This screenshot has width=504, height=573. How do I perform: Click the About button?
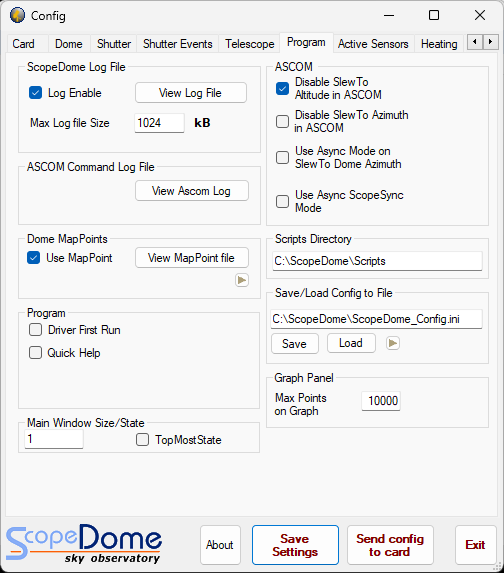click(220, 545)
